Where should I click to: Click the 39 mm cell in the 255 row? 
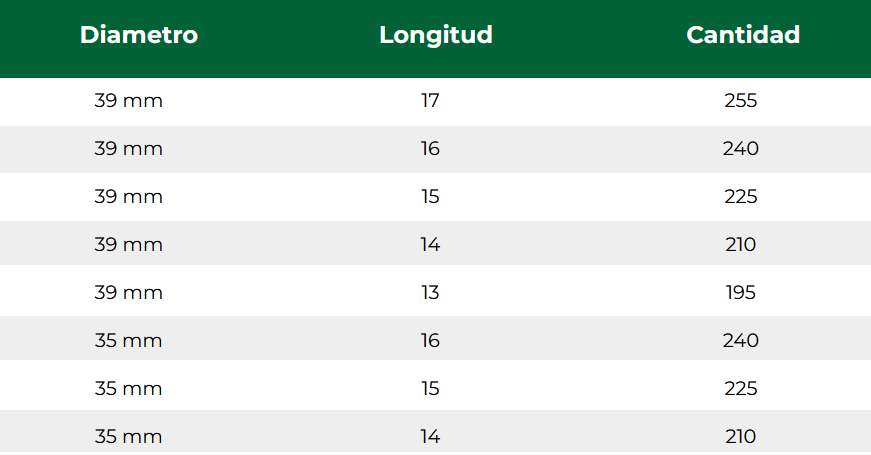(x=129, y=101)
